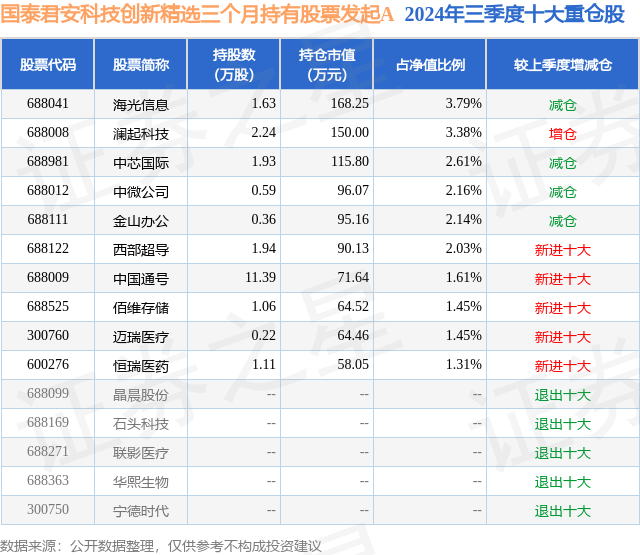This screenshot has width=640, height=555.
Task: Click stock code 300760 for 迈瑞医疗
Action: click(x=48, y=335)
